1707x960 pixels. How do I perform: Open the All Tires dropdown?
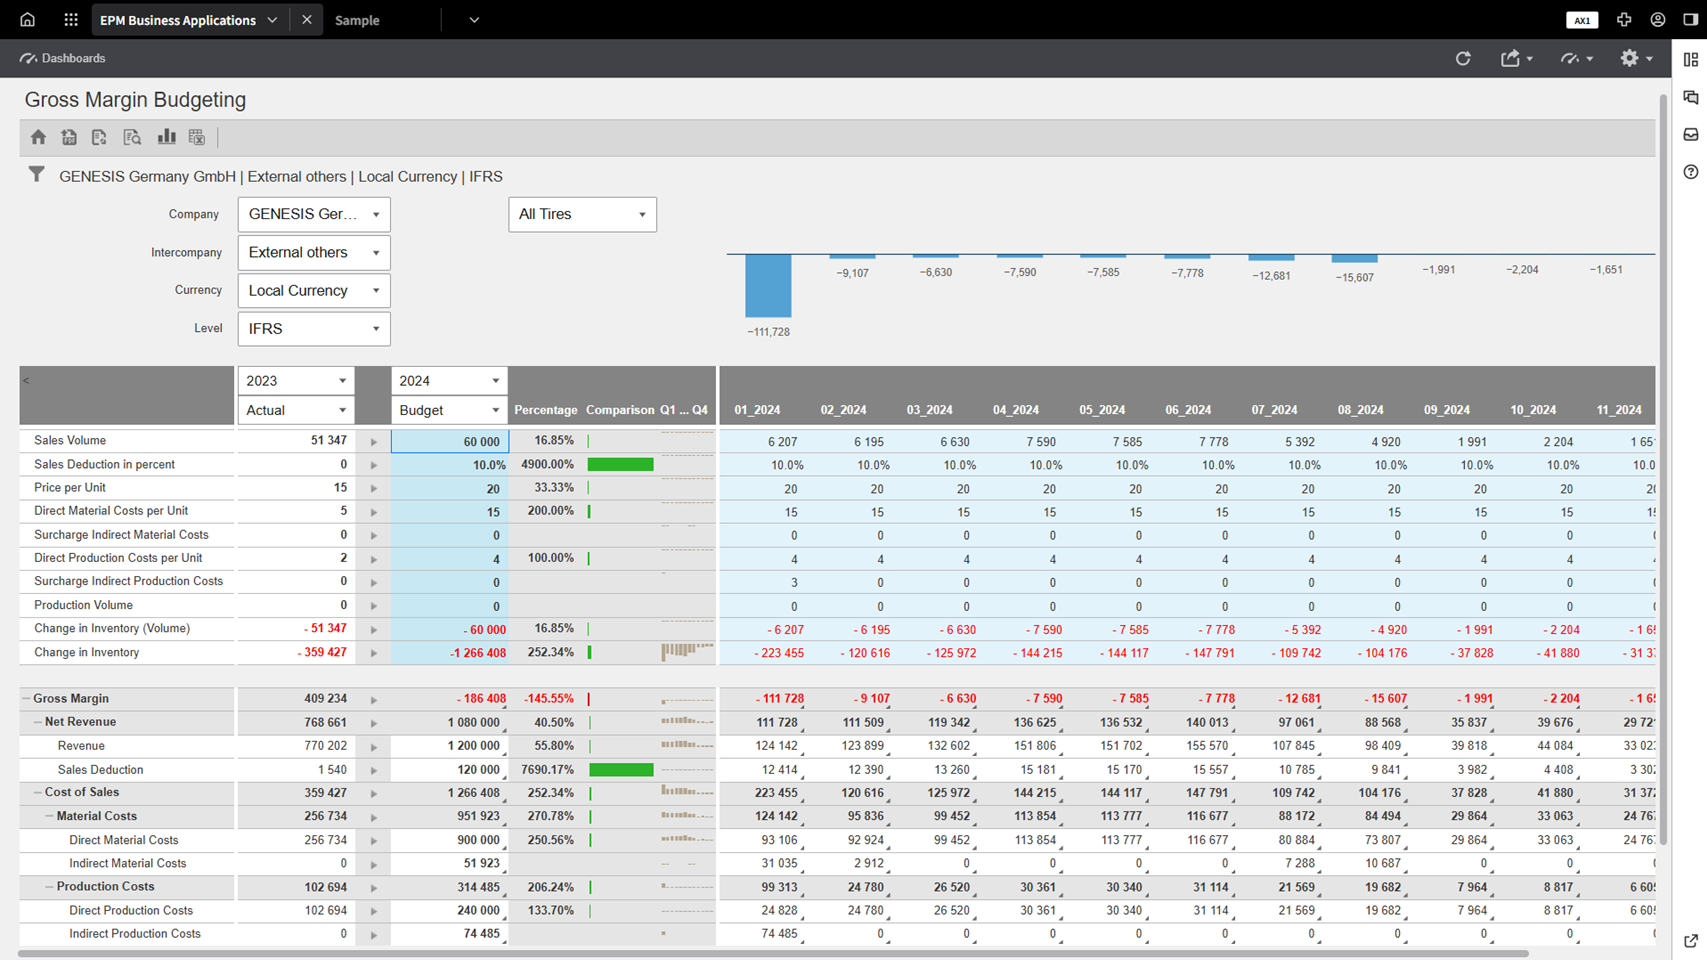point(582,215)
